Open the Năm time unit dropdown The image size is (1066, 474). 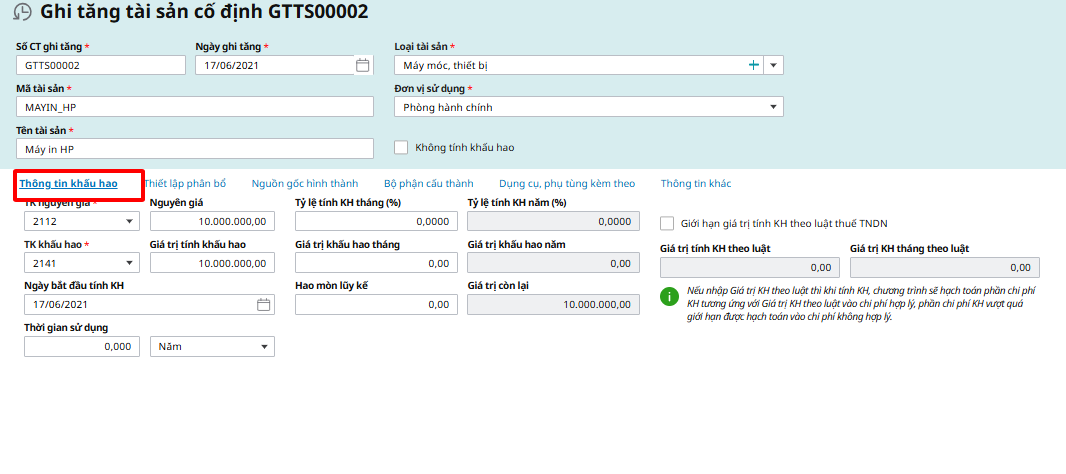click(264, 346)
